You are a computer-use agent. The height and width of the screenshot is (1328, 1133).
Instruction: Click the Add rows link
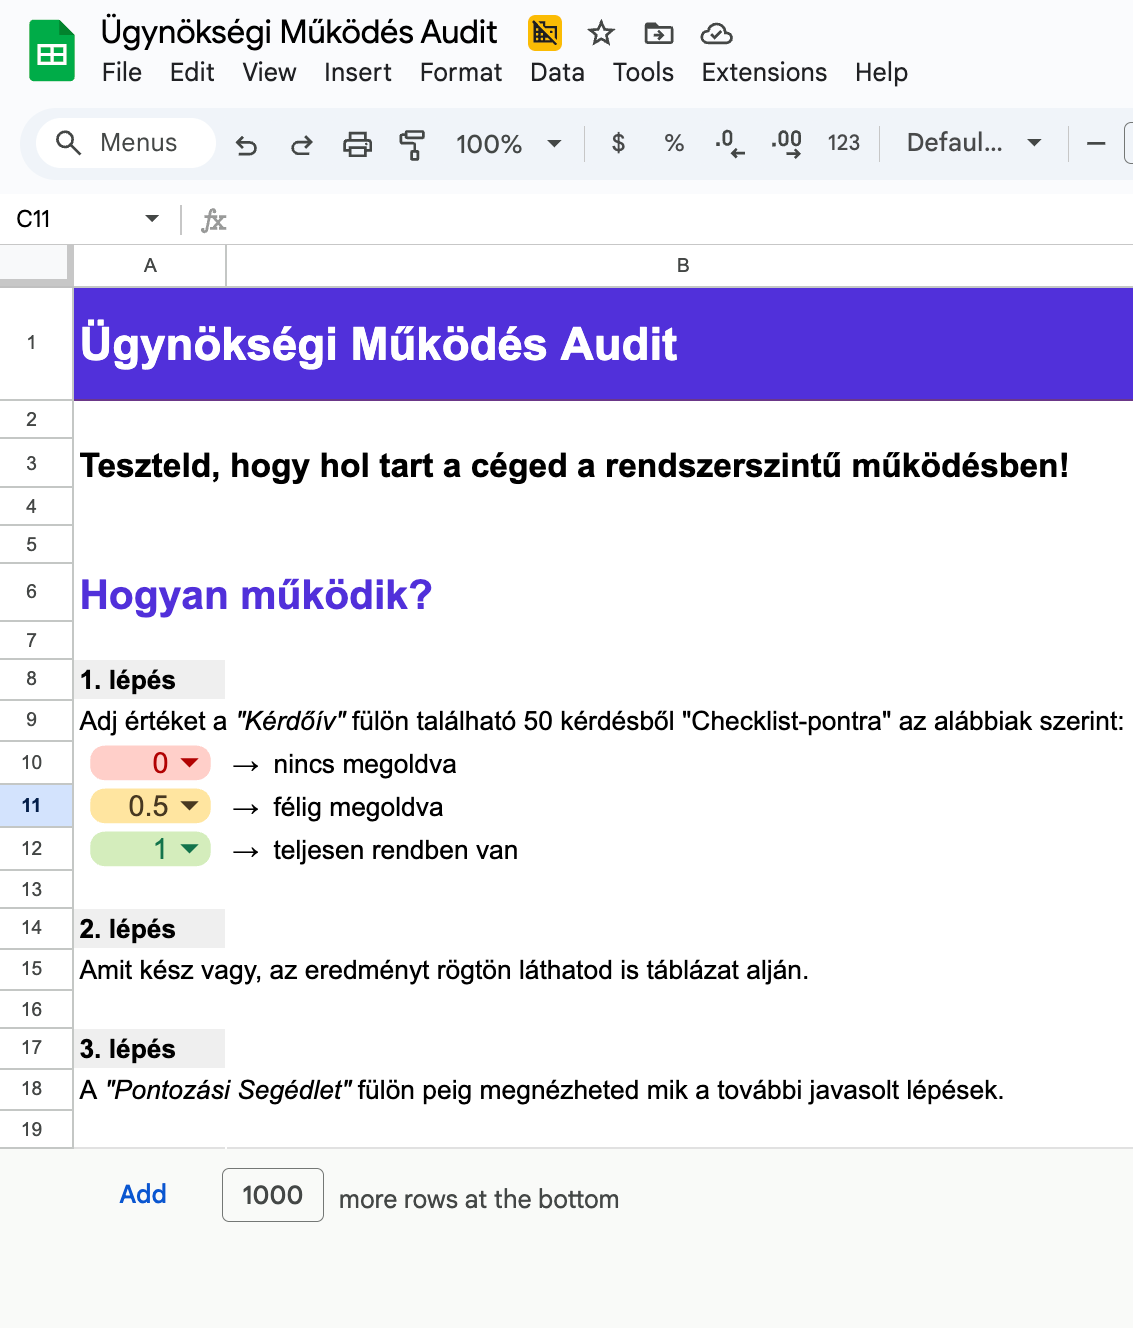click(143, 1194)
